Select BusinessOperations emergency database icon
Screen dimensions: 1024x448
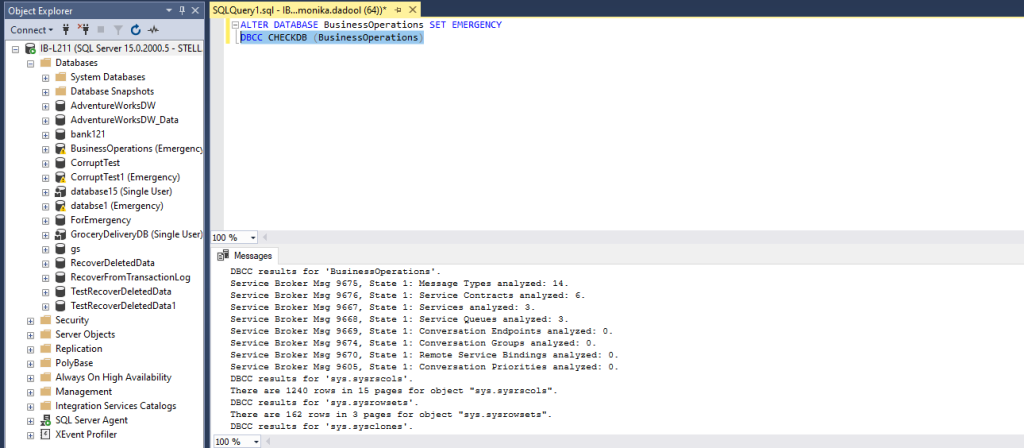60,149
